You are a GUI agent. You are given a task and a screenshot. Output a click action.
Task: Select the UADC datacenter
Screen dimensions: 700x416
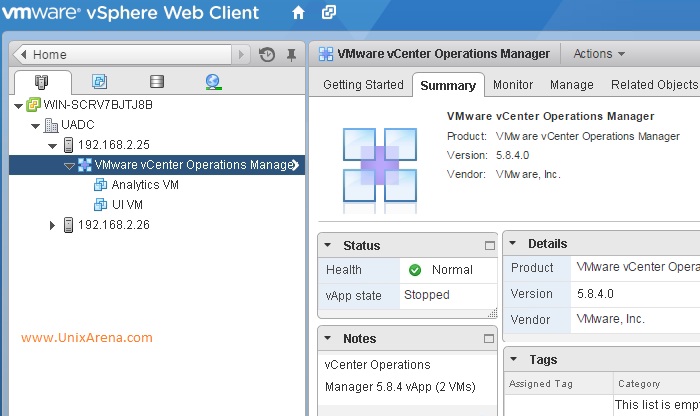(78, 125)
